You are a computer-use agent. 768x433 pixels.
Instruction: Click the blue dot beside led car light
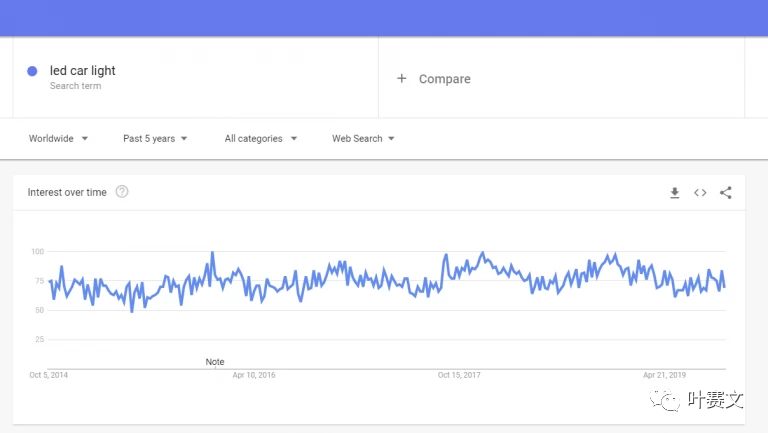point(32,71)
